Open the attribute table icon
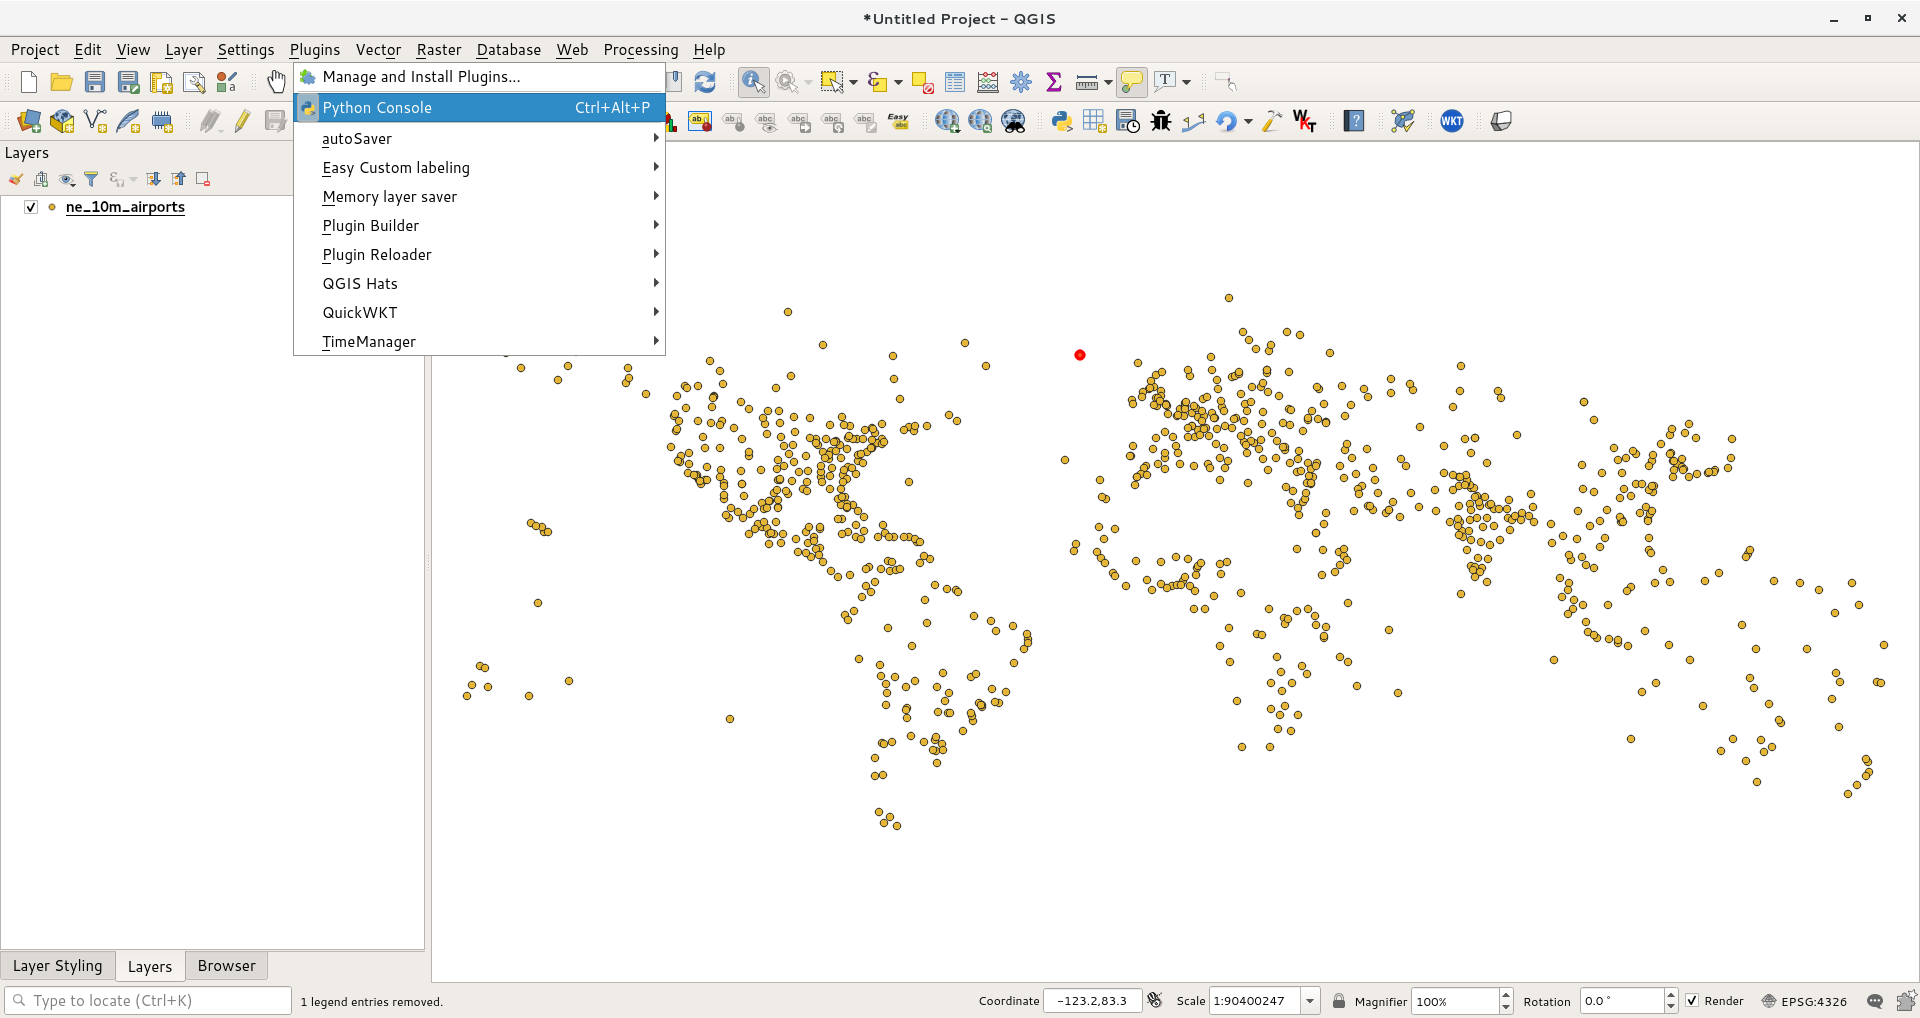 pos(955,82)
